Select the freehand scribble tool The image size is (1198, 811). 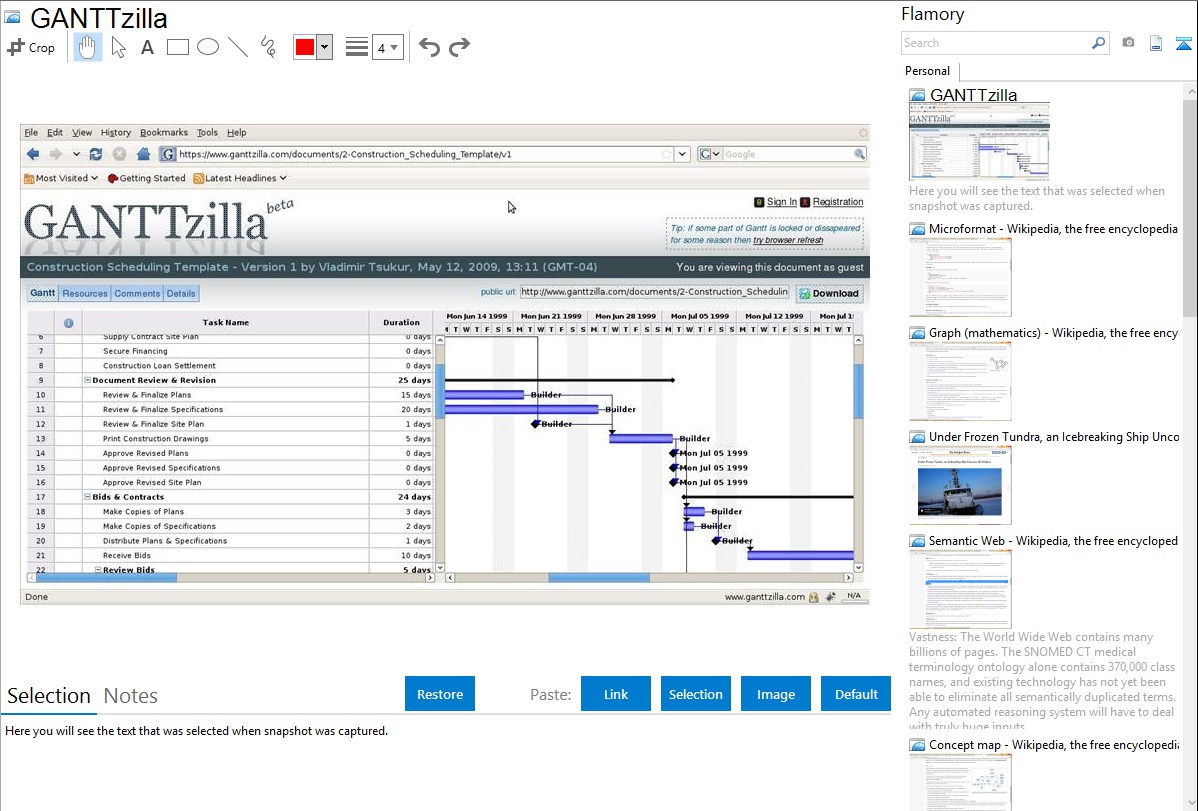[x=268, y=47]
